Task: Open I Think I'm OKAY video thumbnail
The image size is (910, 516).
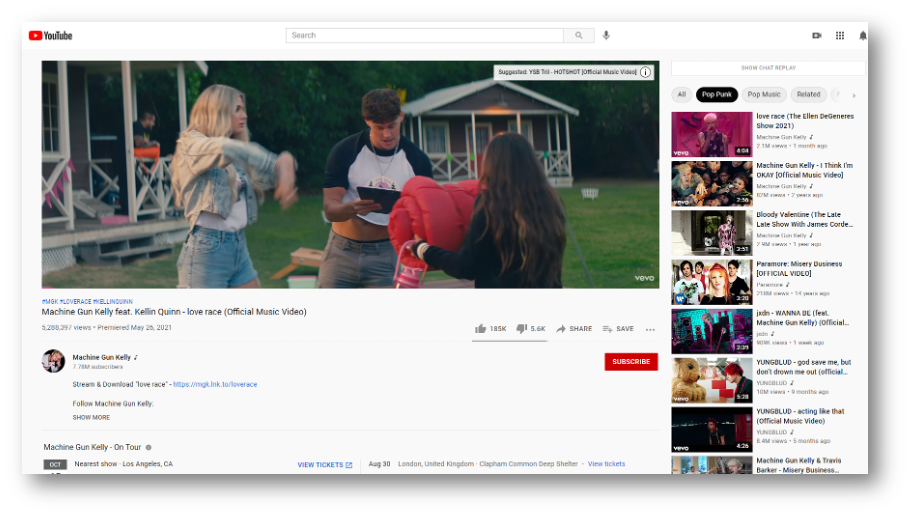Action: click(712, 184)
